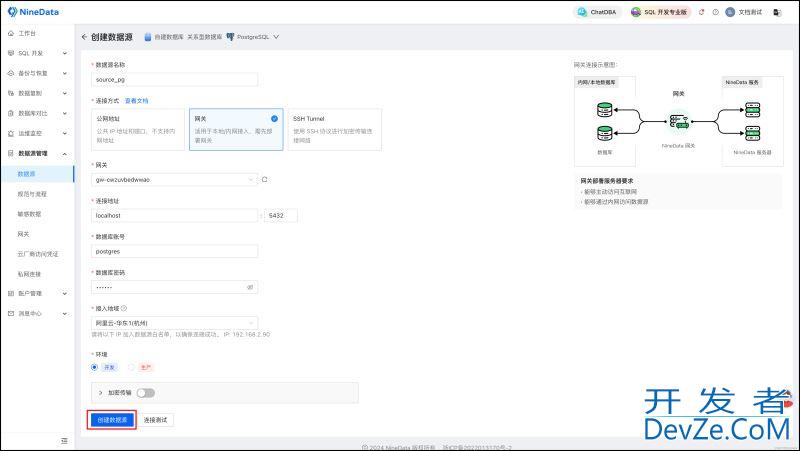Click the port field 5432
This screenshot has width=800, height=451.
[x=281, y=215]
